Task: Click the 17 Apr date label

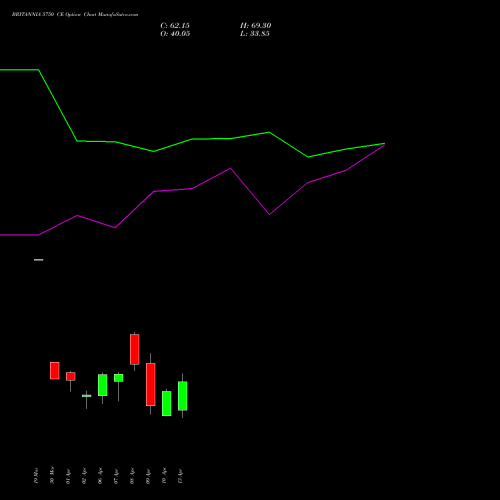Action: click(x=180, y=476)
